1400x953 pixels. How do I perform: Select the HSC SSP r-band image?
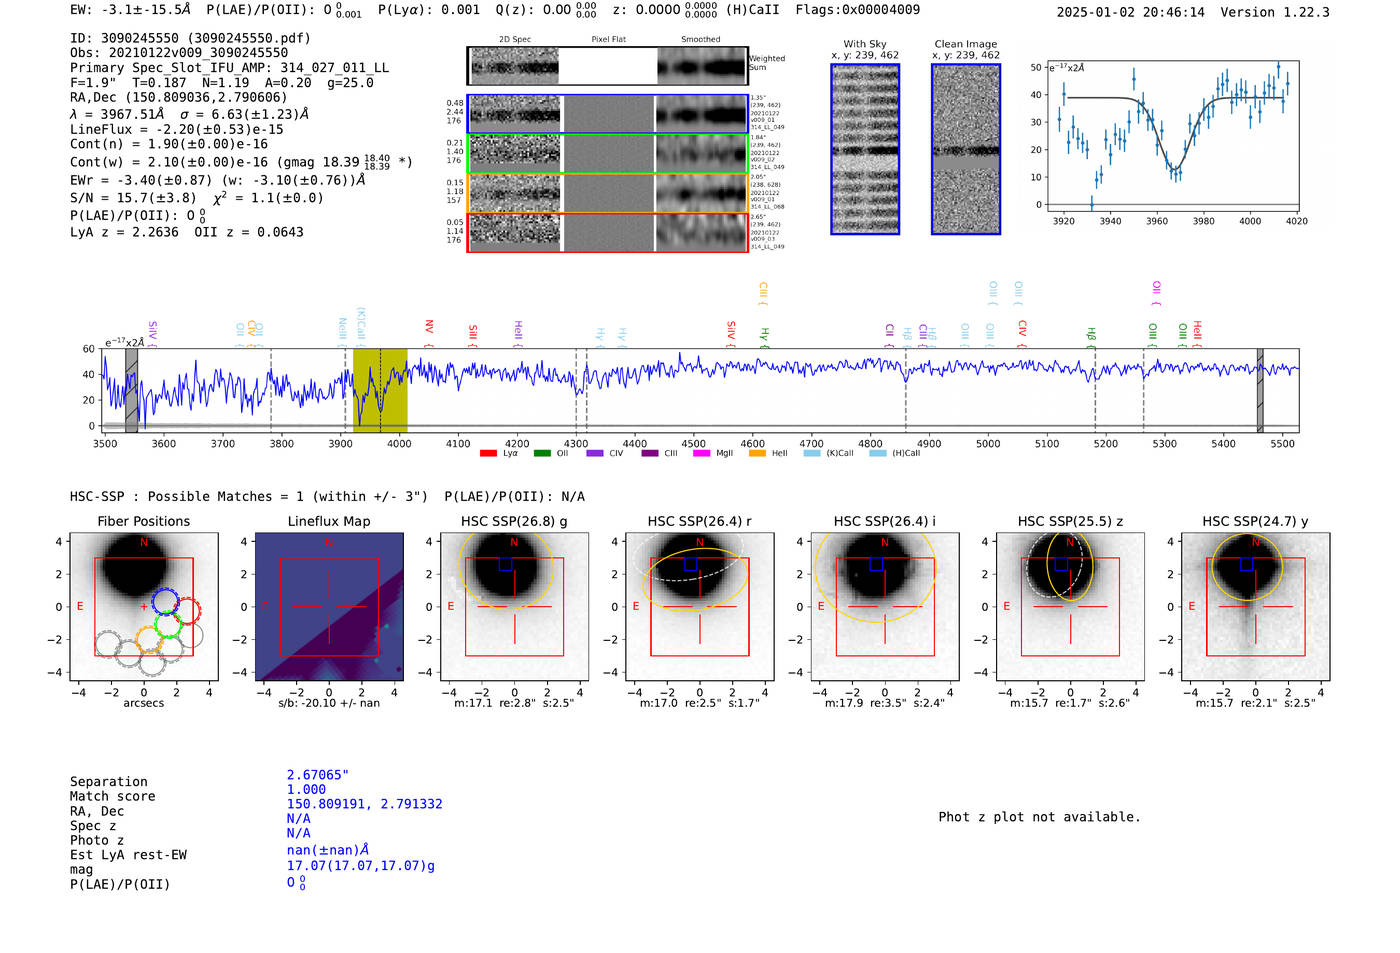click(x=700, y=607)
